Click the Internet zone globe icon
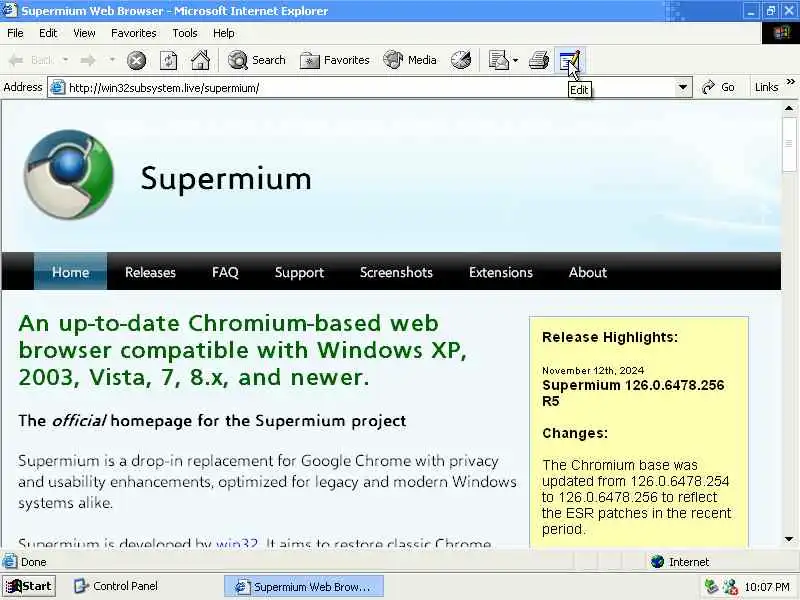The width and height of the screenshot is (800, 600). coord(658,562)
